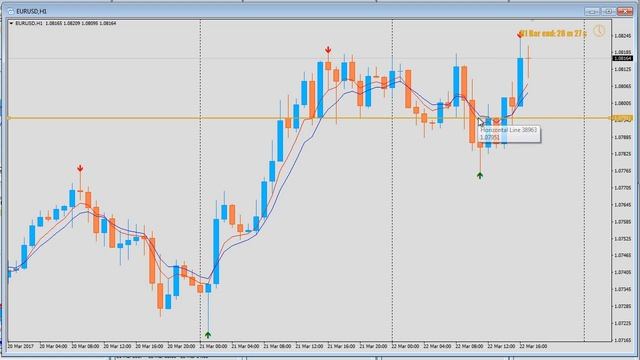The height and width of the screenshot is (360, 640).
Task: Click the EURUSD,H1 chart window icon
Action: pos(11,11)
